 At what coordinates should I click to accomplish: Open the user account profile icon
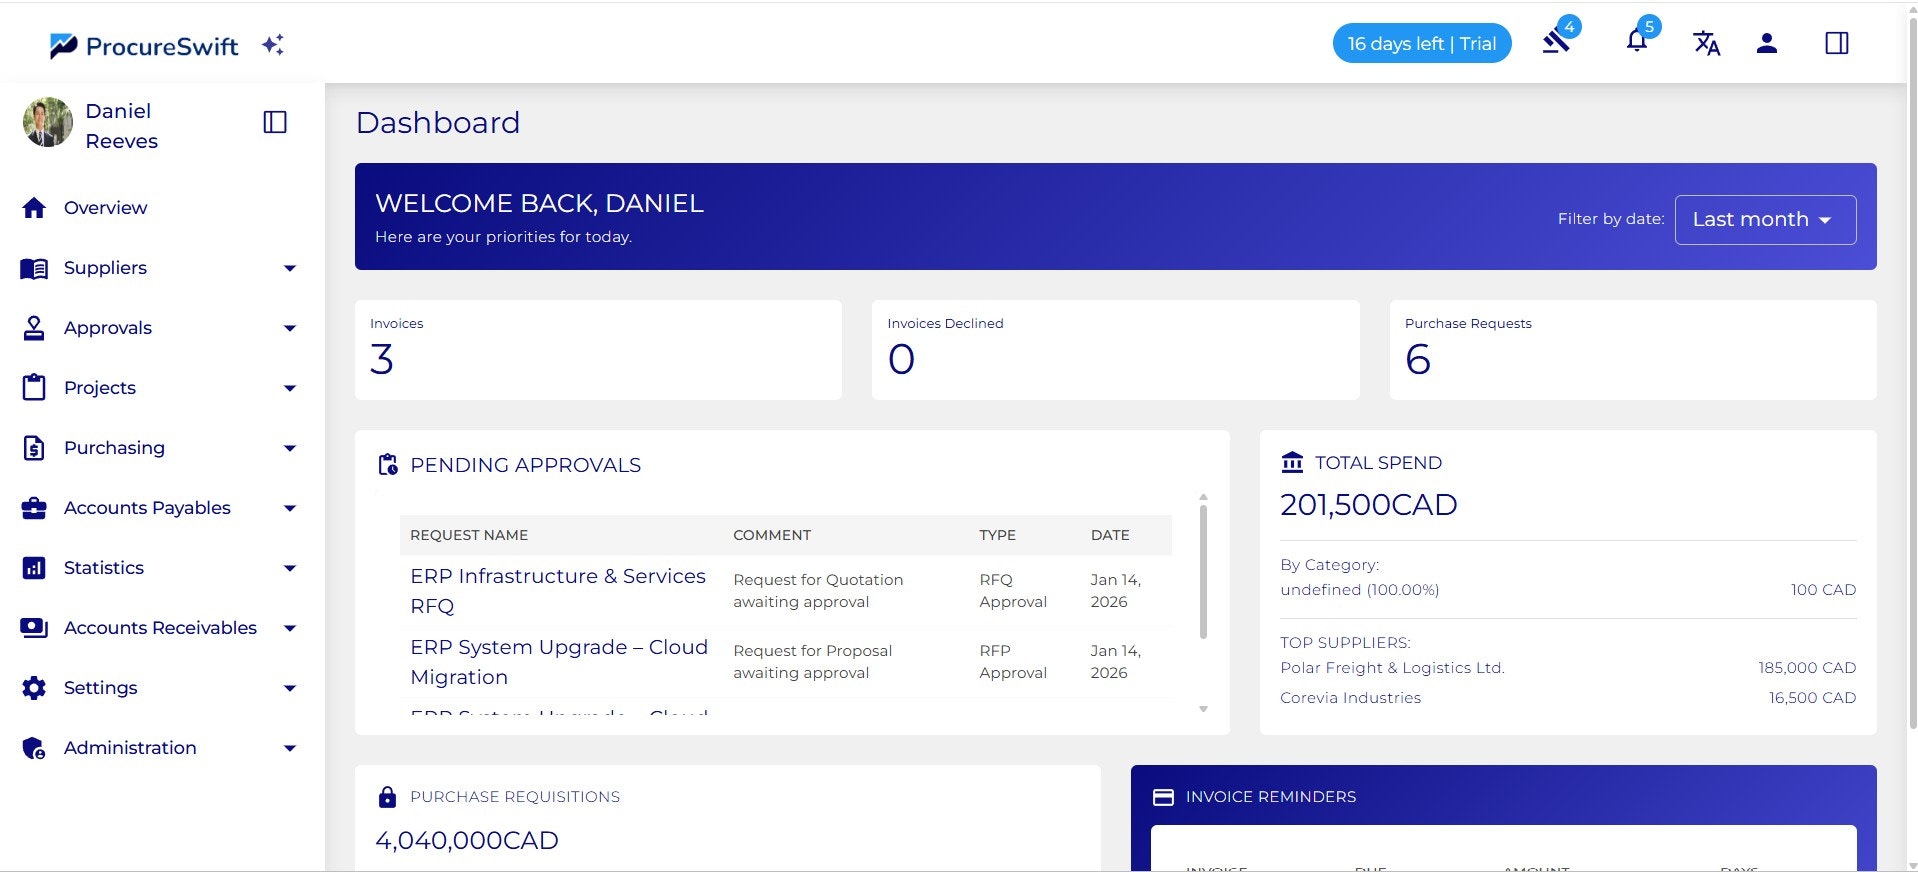(1767, 43)
